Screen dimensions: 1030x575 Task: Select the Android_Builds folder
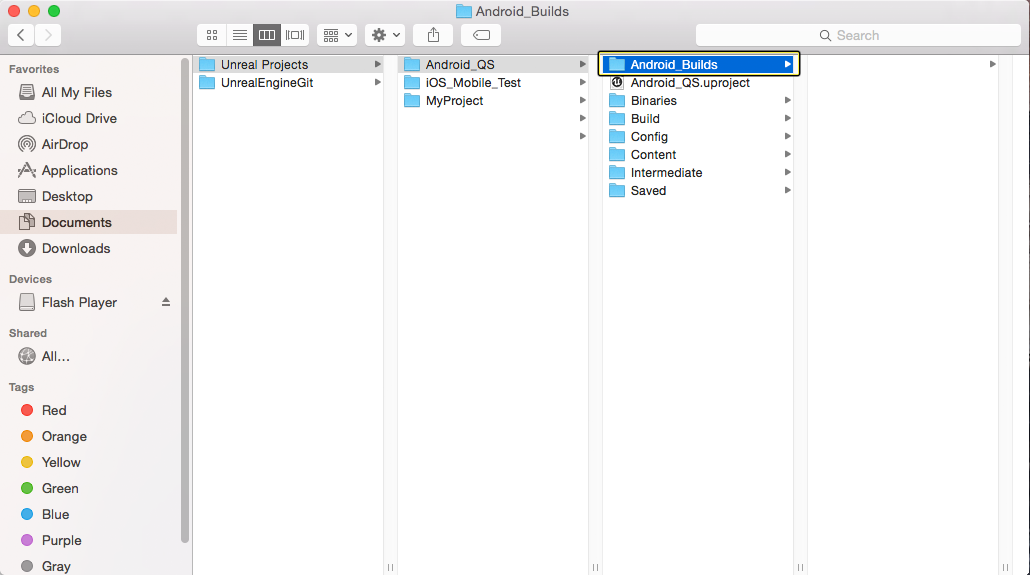(699, 64)
